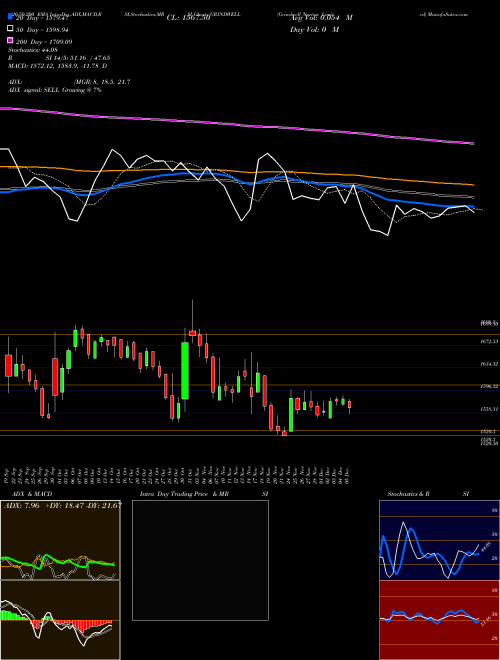
Task: Click the 'Intra Day Trading Price & MRSI' heading
Action: (204, 494)
